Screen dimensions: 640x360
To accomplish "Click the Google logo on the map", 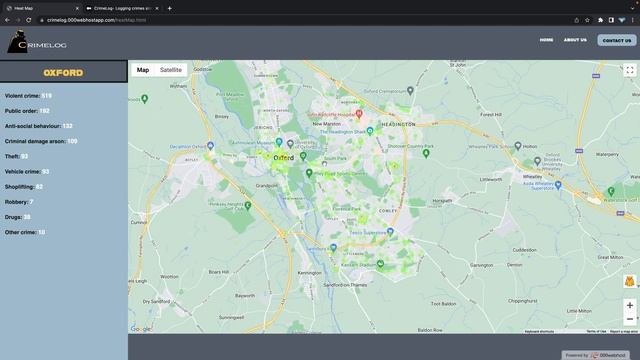I will click(141, 329).
